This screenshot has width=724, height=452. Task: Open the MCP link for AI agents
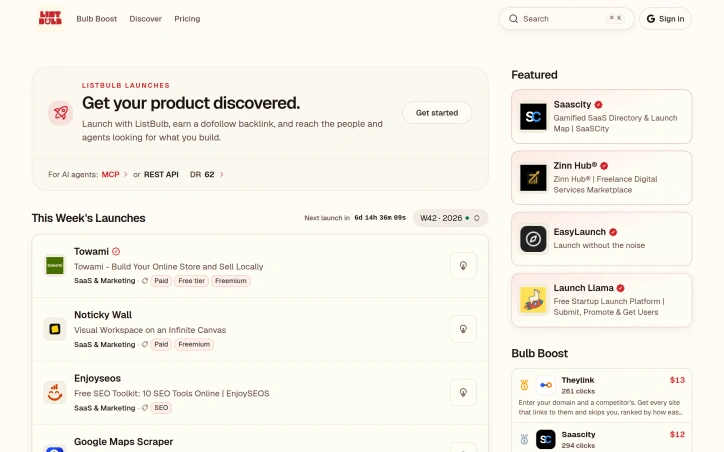point(110,175)
